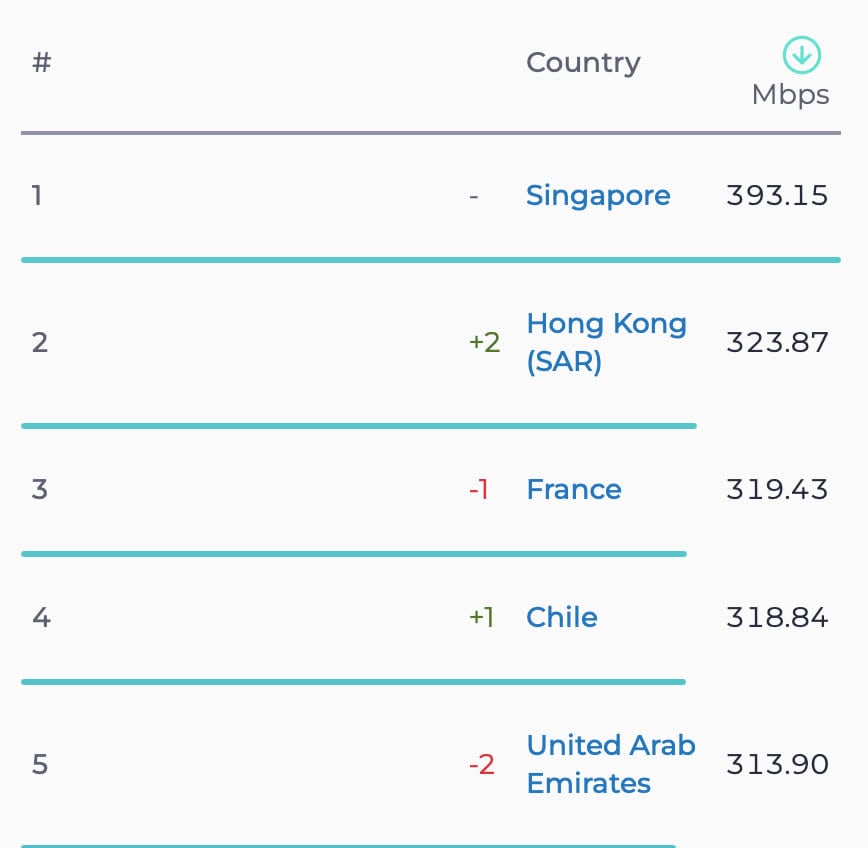Click rank number 1 in the table

tap(37, 195)
